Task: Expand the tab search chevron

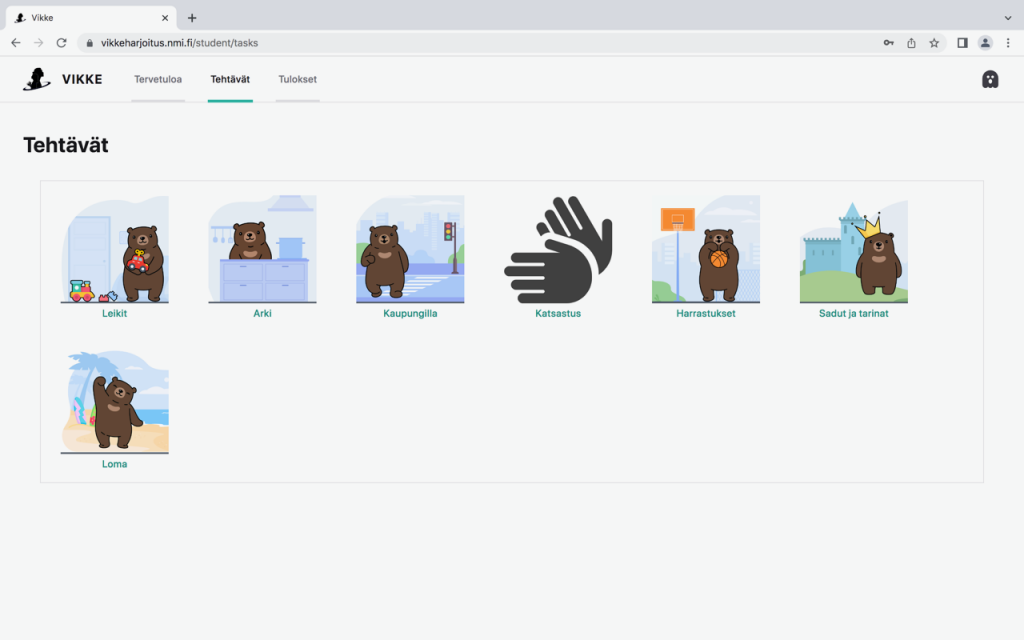Action: [x=1007, y=18]
